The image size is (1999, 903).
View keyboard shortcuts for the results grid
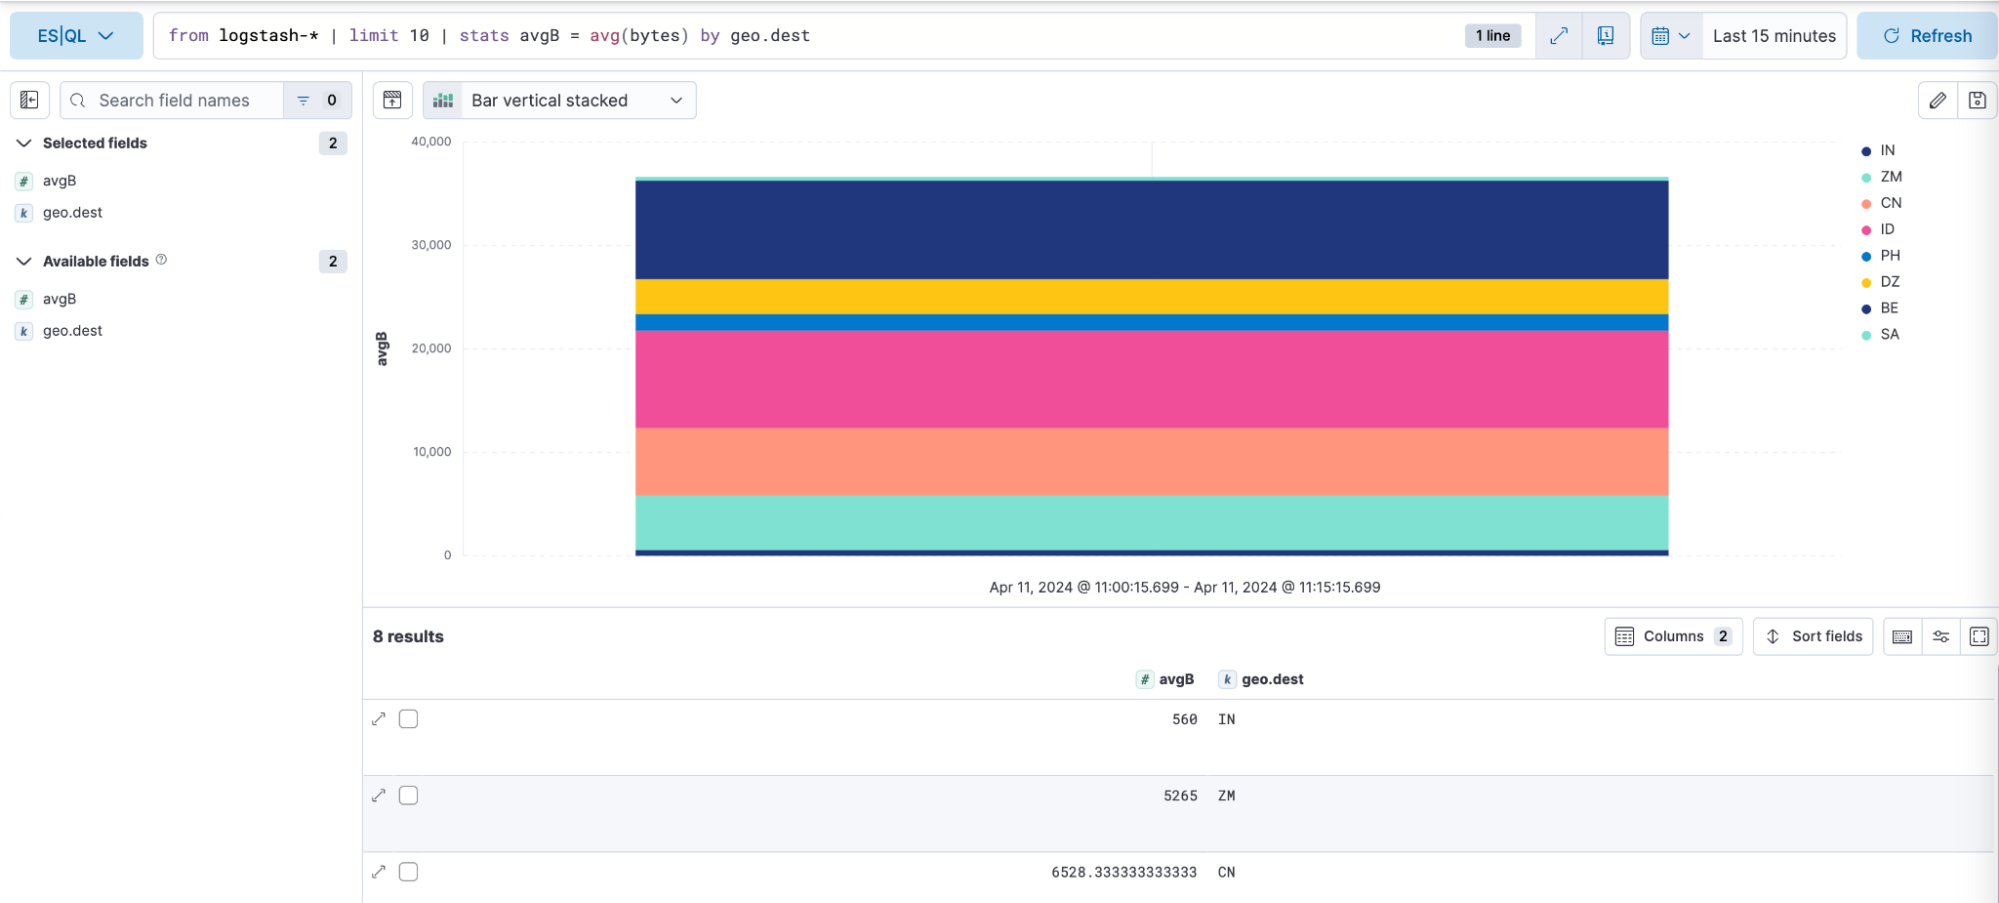click(1901, 636)
